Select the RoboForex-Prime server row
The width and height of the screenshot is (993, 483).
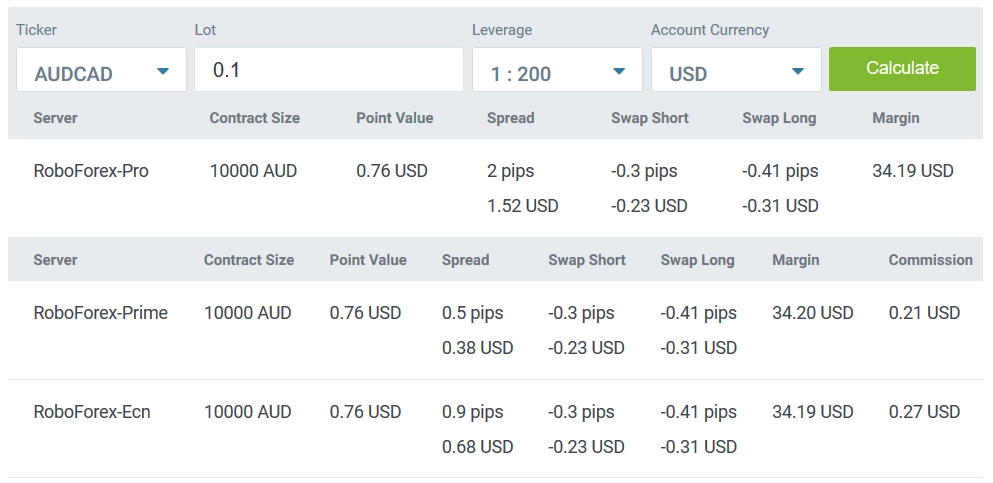click(x=495, y=330)
